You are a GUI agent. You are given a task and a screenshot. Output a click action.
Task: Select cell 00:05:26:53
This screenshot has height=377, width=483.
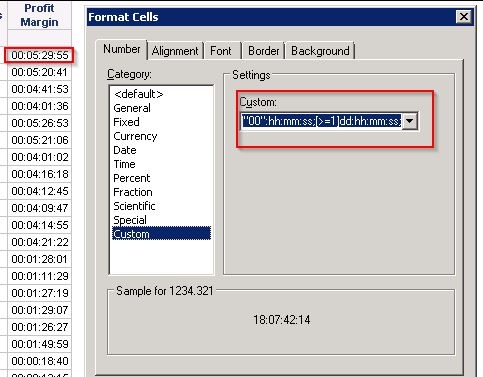[39, 123]
